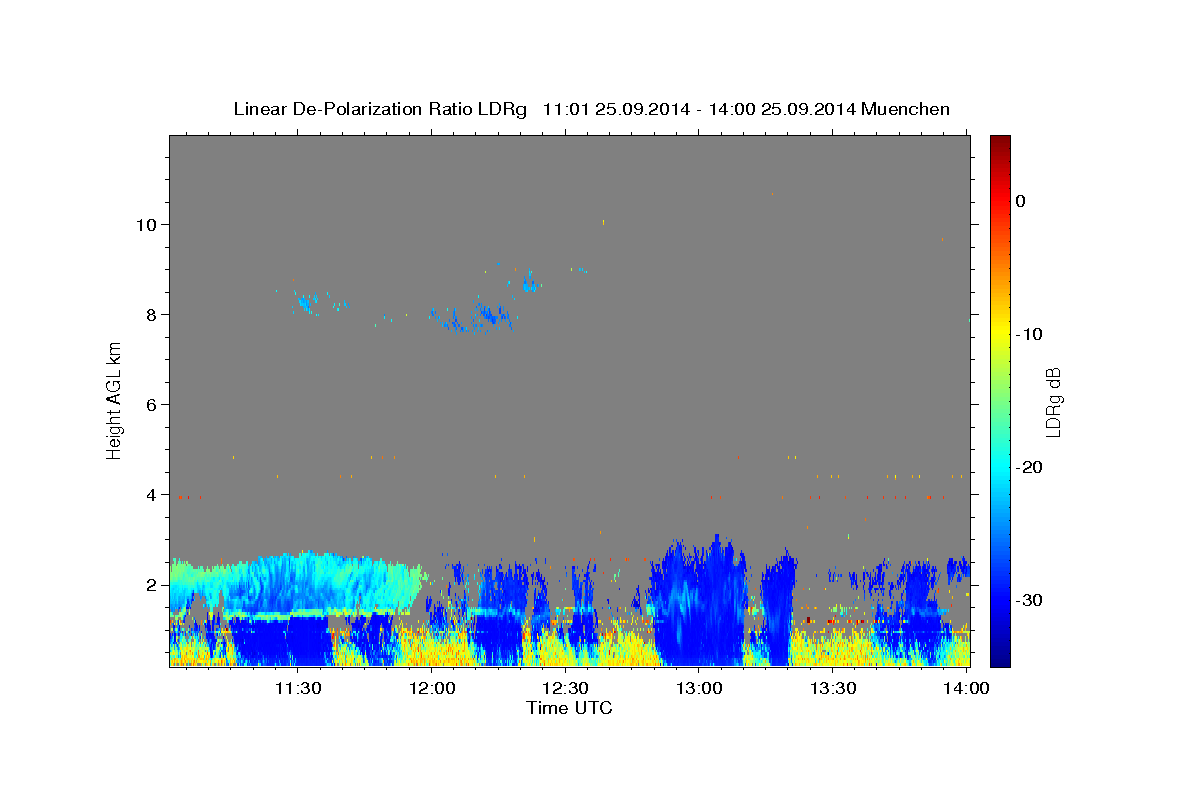Screen dimensions: 1200x800
Task: Click the colorbar value label 0
Action: click(x=1020, y=201)
